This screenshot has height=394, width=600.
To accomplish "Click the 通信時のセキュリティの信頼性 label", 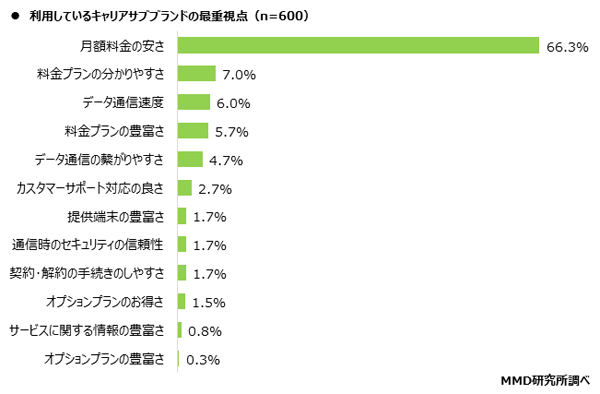I will tap(88, 244).
